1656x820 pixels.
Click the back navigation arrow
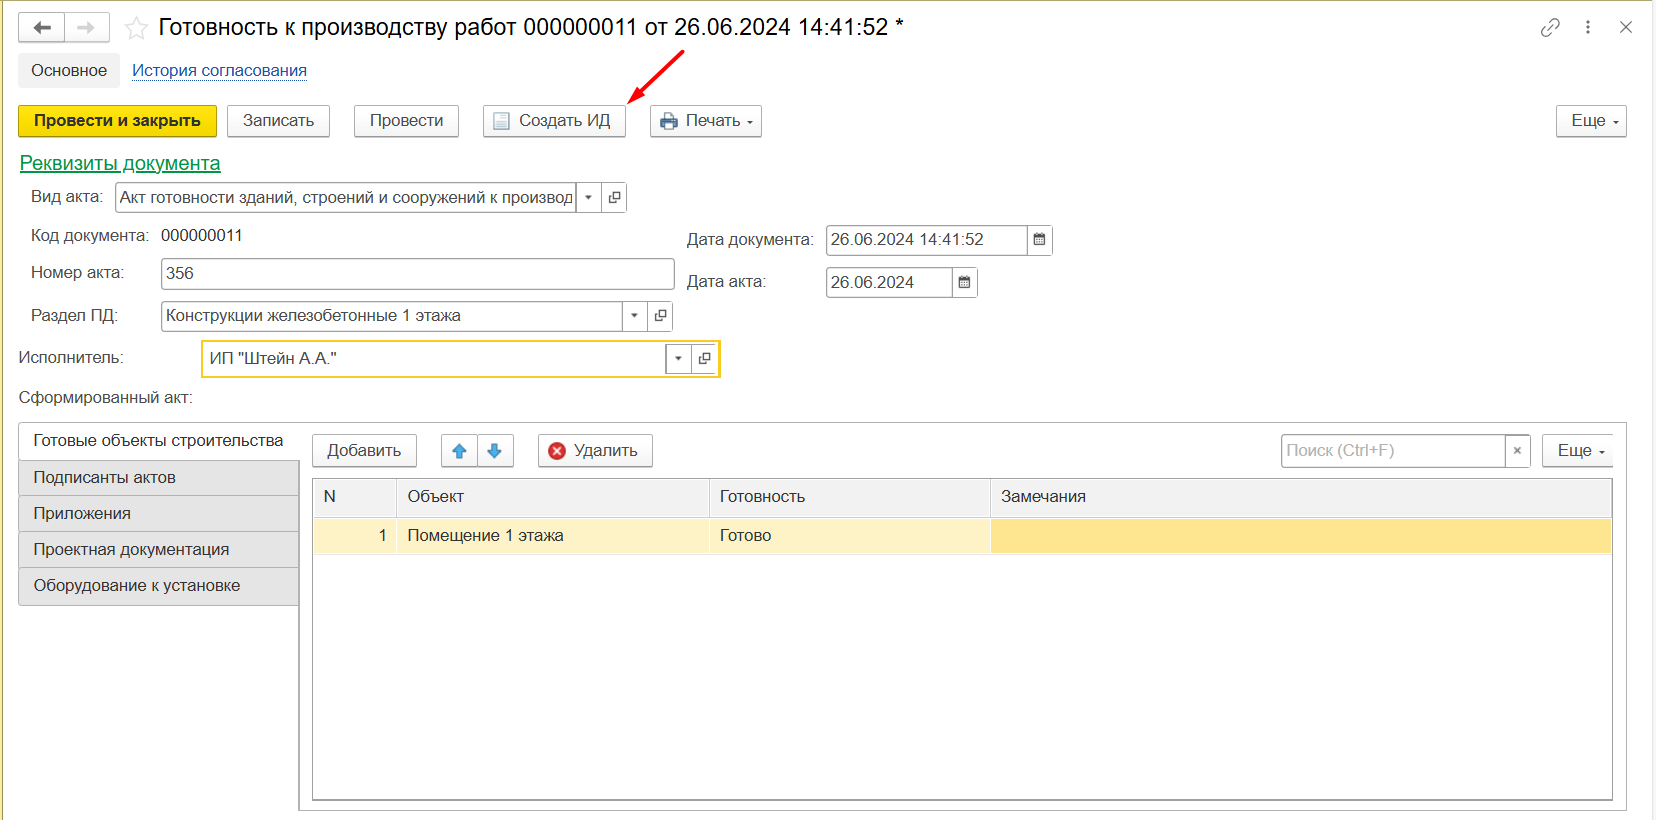click(42, 28)
